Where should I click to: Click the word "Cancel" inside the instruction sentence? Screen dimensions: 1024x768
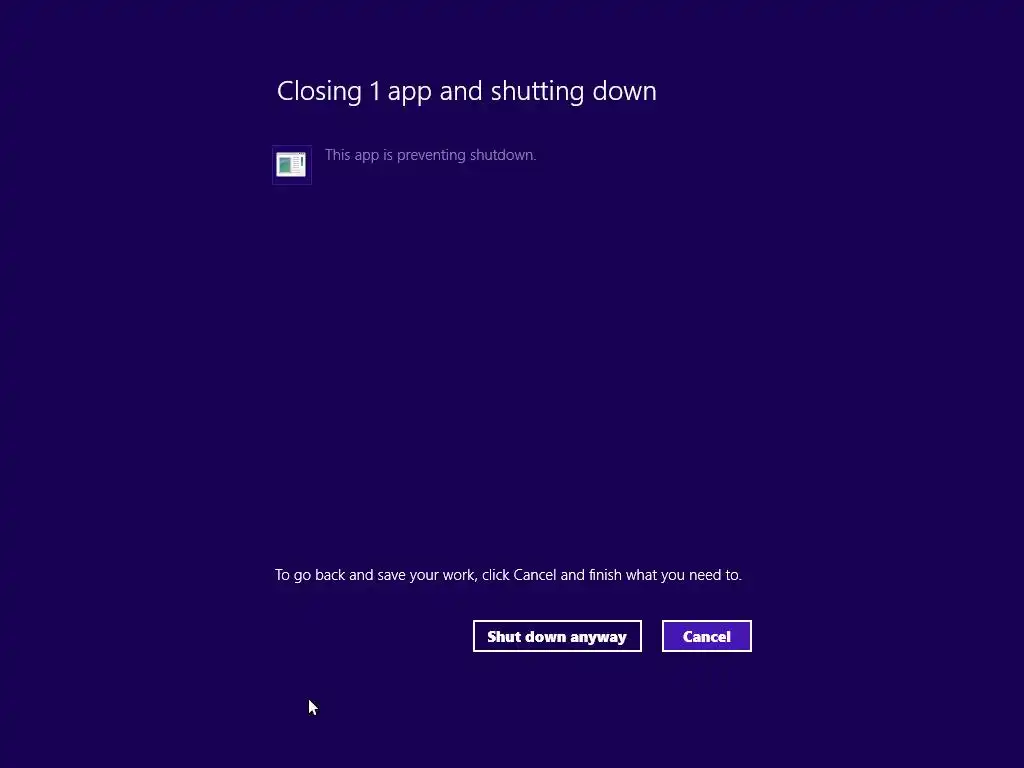[x=535, y=575]
